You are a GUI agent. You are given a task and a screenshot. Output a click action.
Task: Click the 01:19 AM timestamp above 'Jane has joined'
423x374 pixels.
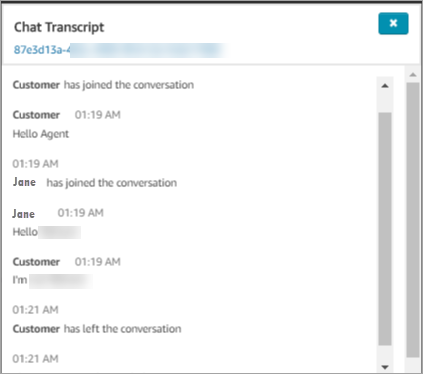click(35, 164)
